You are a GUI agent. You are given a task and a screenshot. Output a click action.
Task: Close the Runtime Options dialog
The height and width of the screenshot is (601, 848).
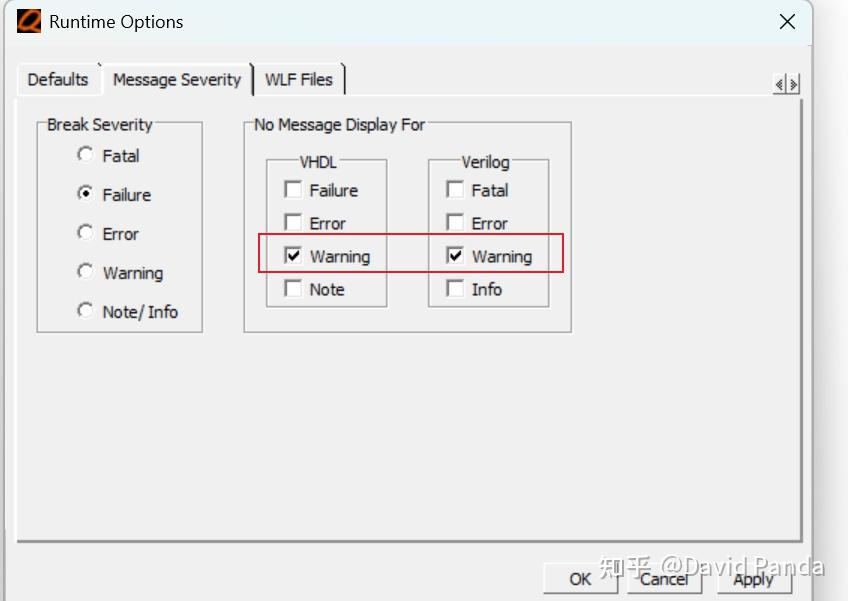tap(787, 22)
